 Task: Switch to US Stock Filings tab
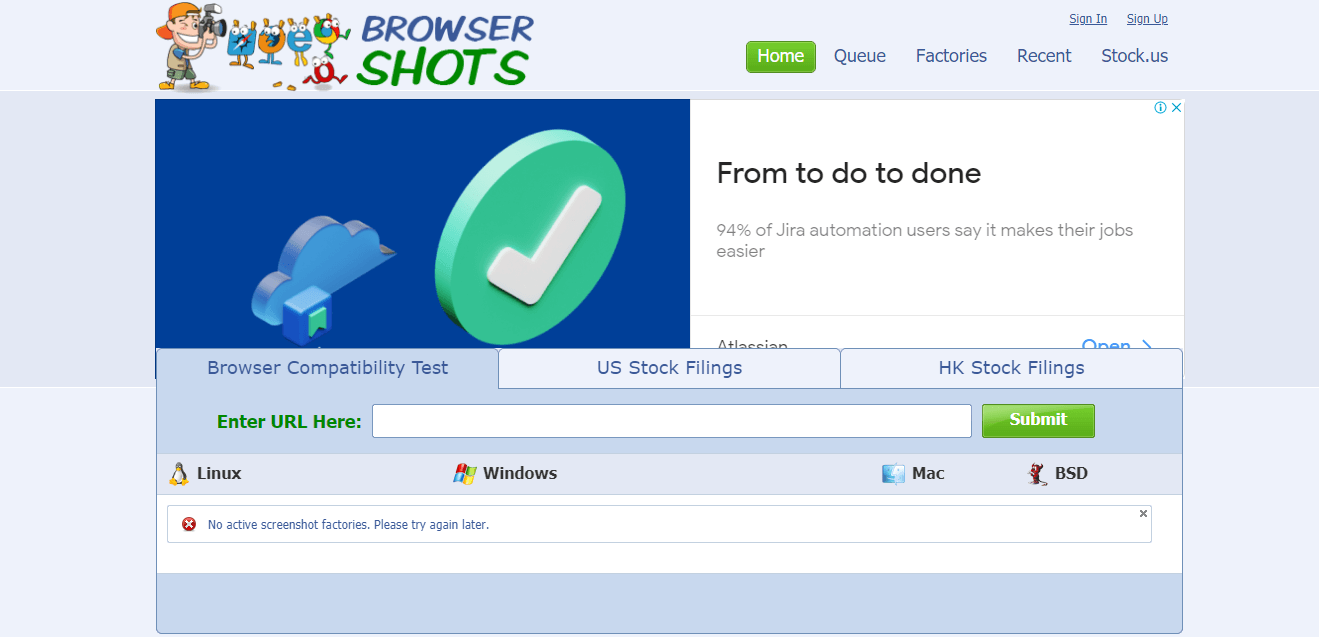tap(670, 368)
